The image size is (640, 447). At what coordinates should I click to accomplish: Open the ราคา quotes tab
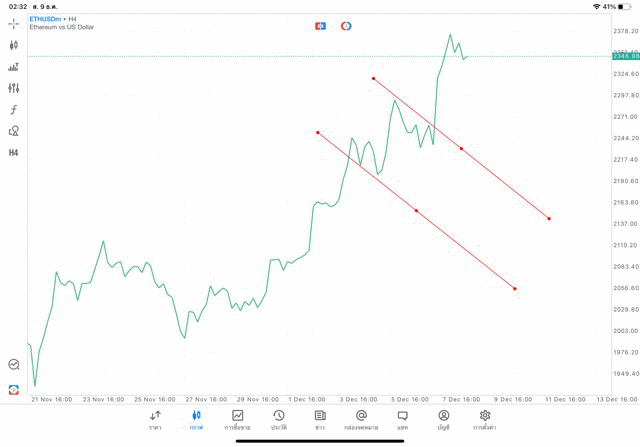(x=155, y=420)
